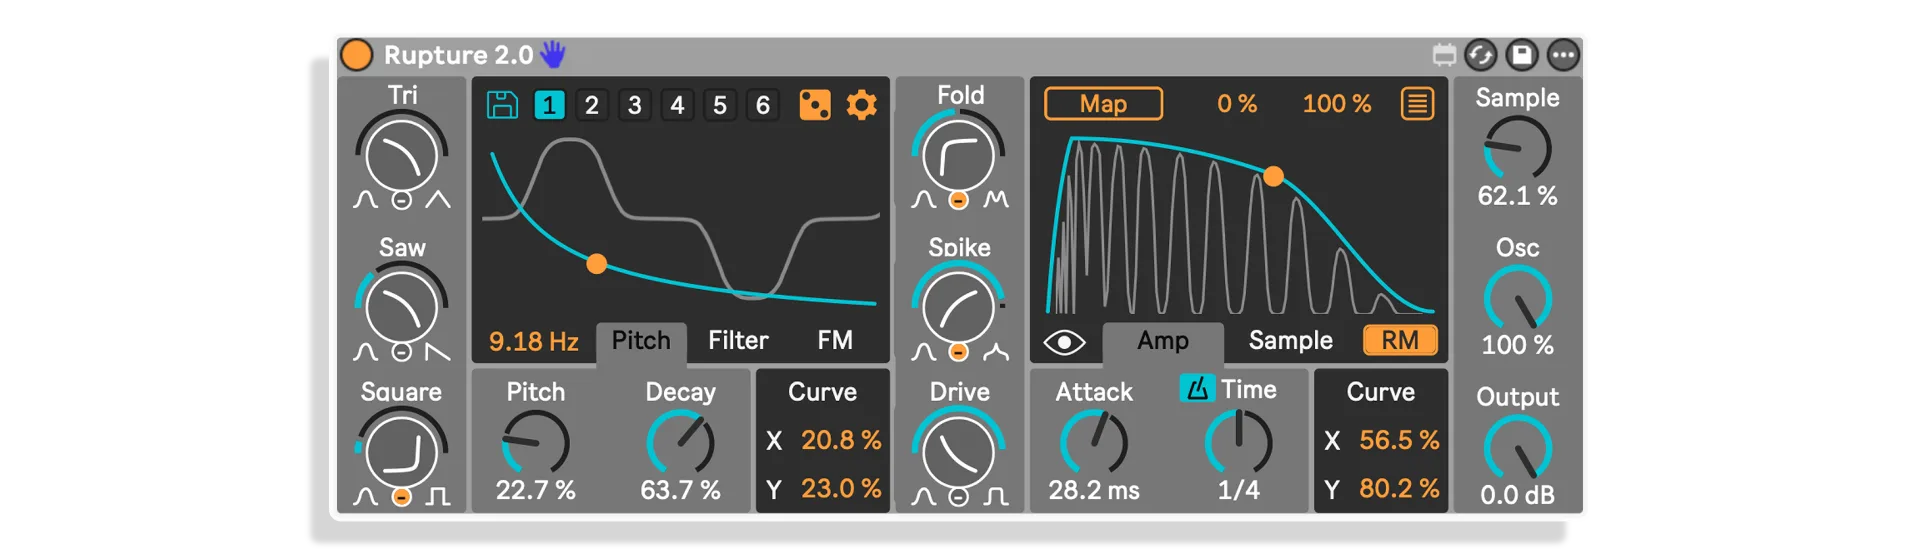Switch to the Amp tab
1920x551 pixels.
pos(1163,342)
